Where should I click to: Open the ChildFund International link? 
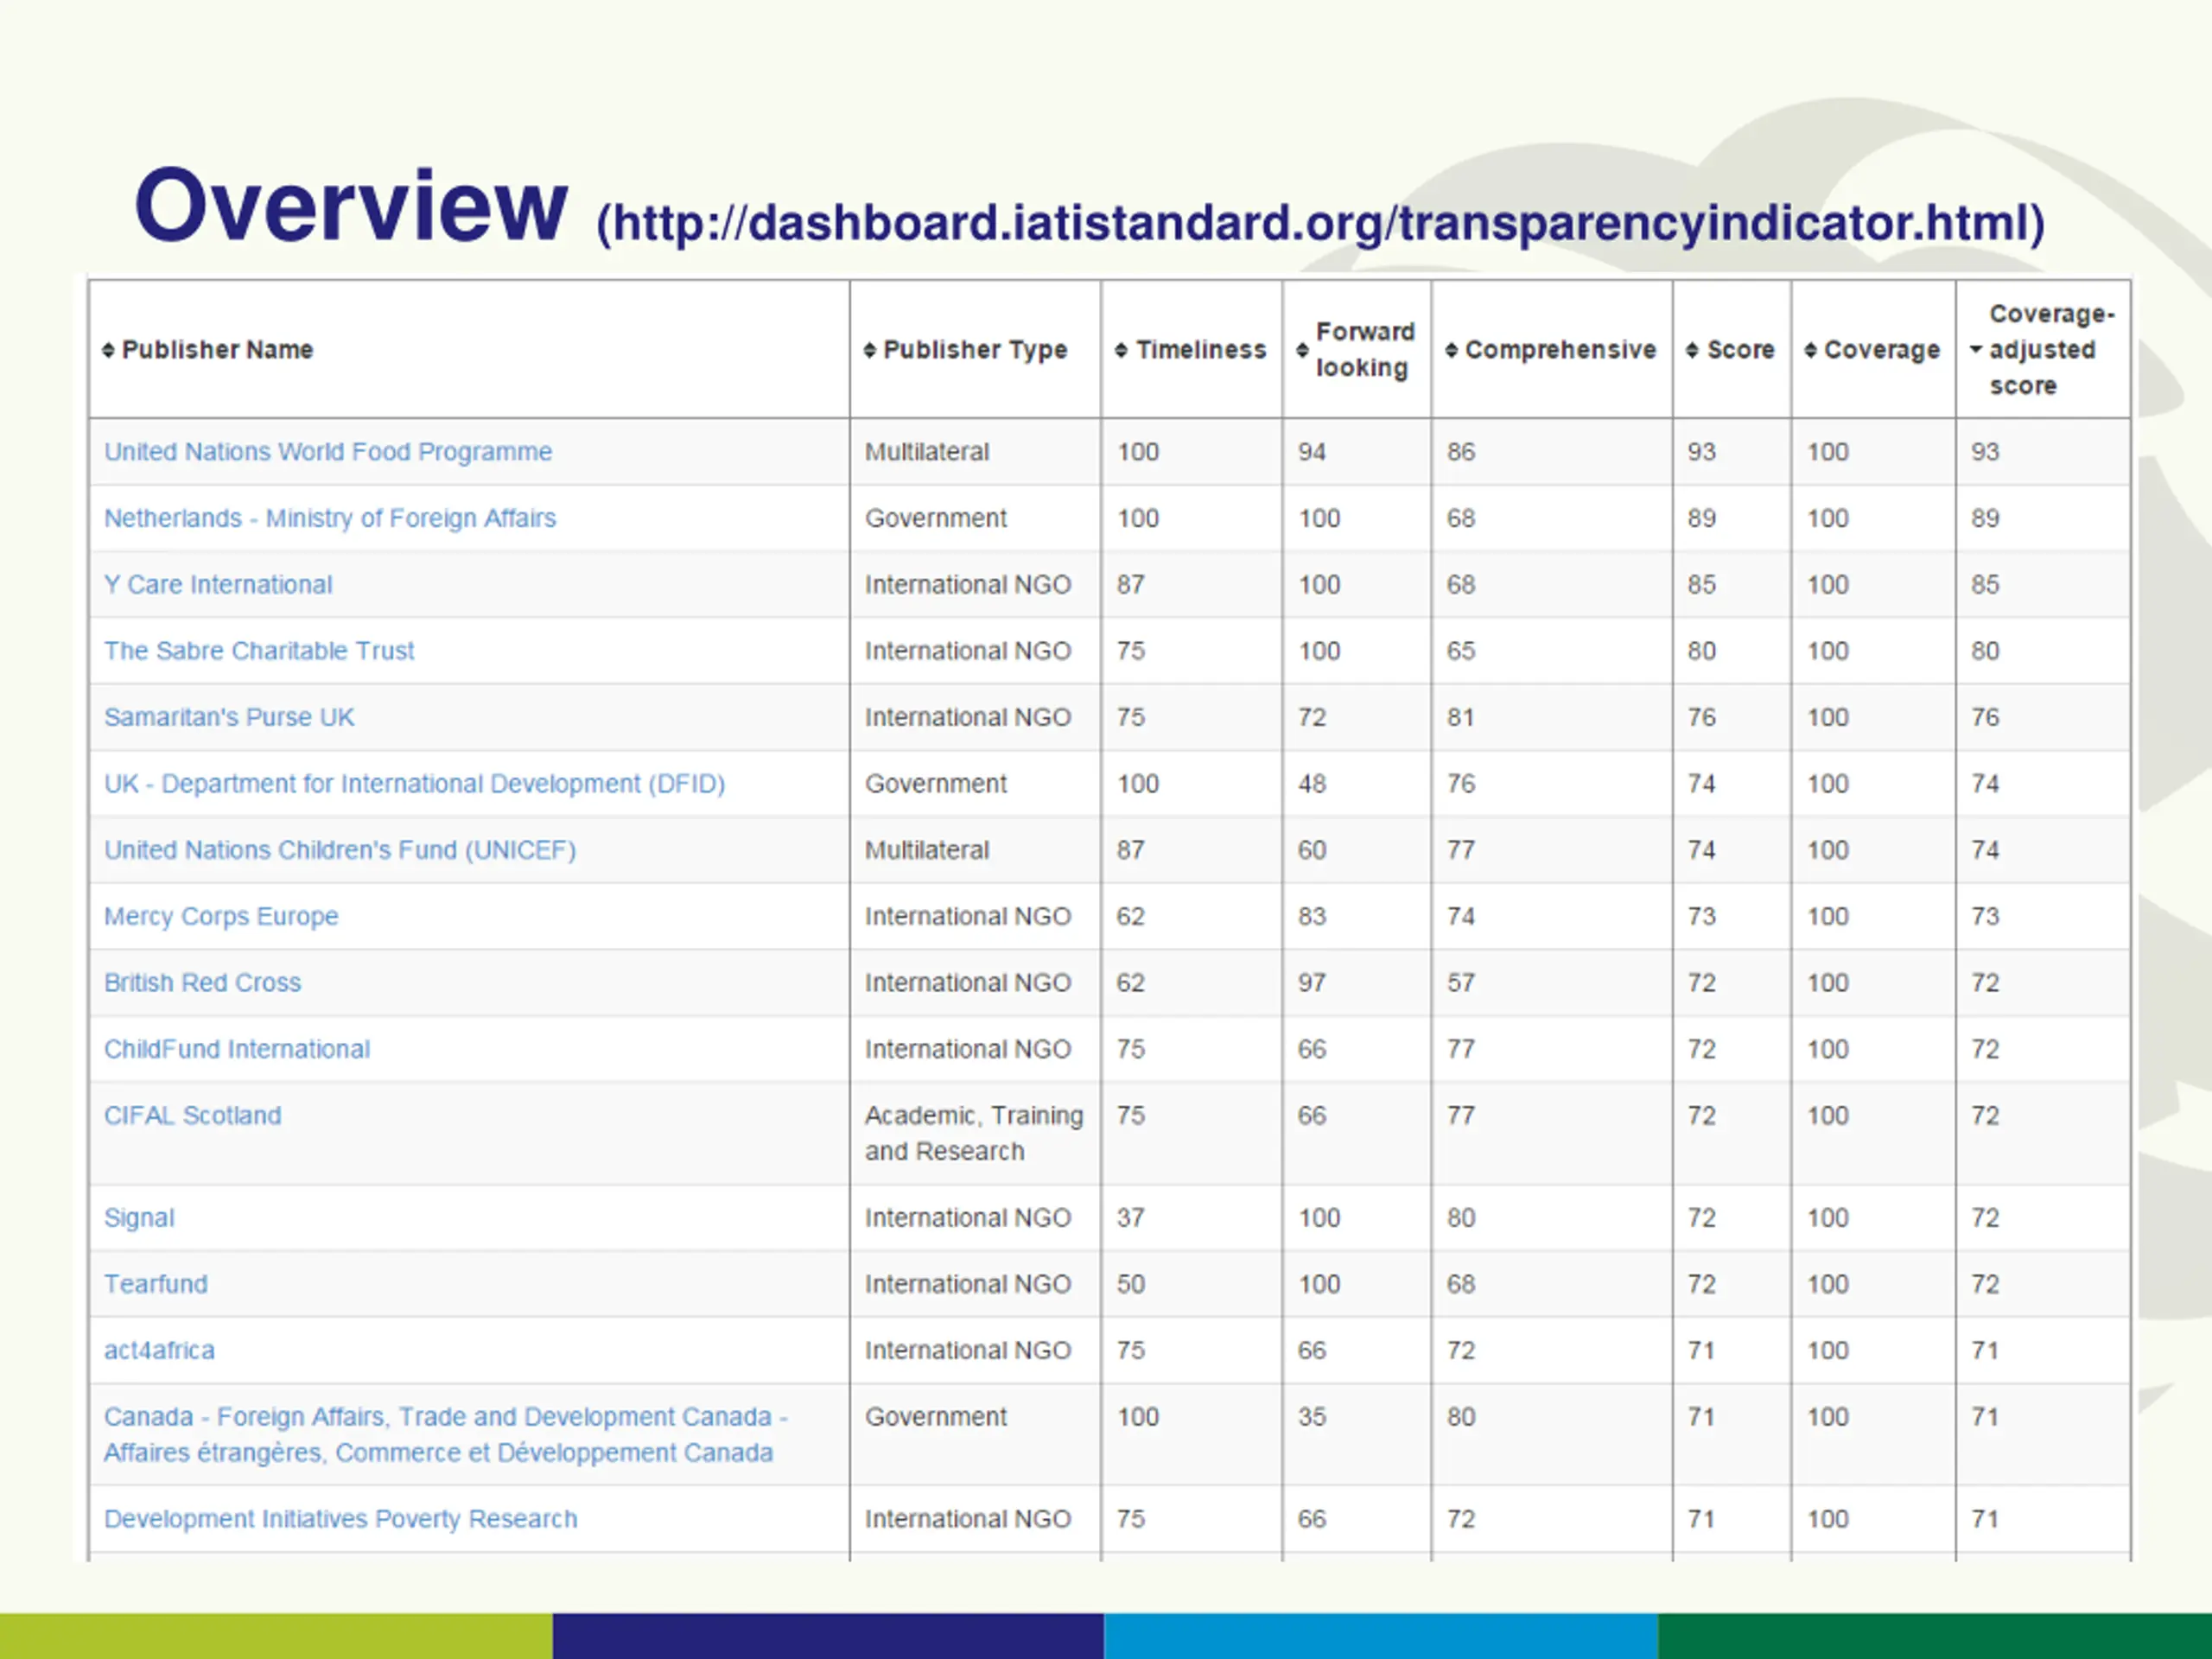pyautogui.click(x=237, y=1049)
